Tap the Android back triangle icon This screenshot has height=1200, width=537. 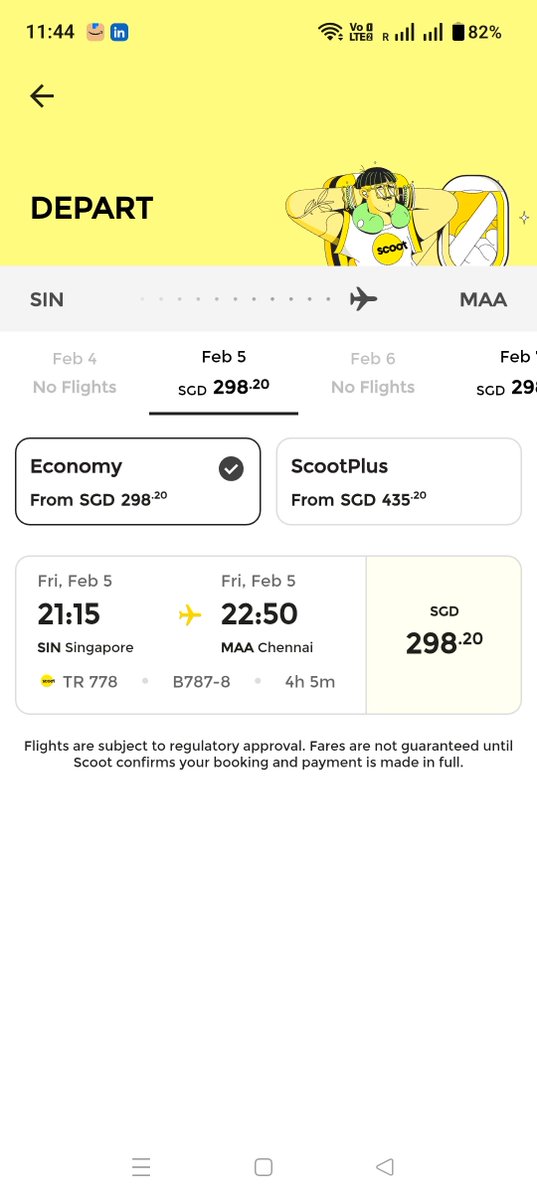click(x=385, y=1166)
